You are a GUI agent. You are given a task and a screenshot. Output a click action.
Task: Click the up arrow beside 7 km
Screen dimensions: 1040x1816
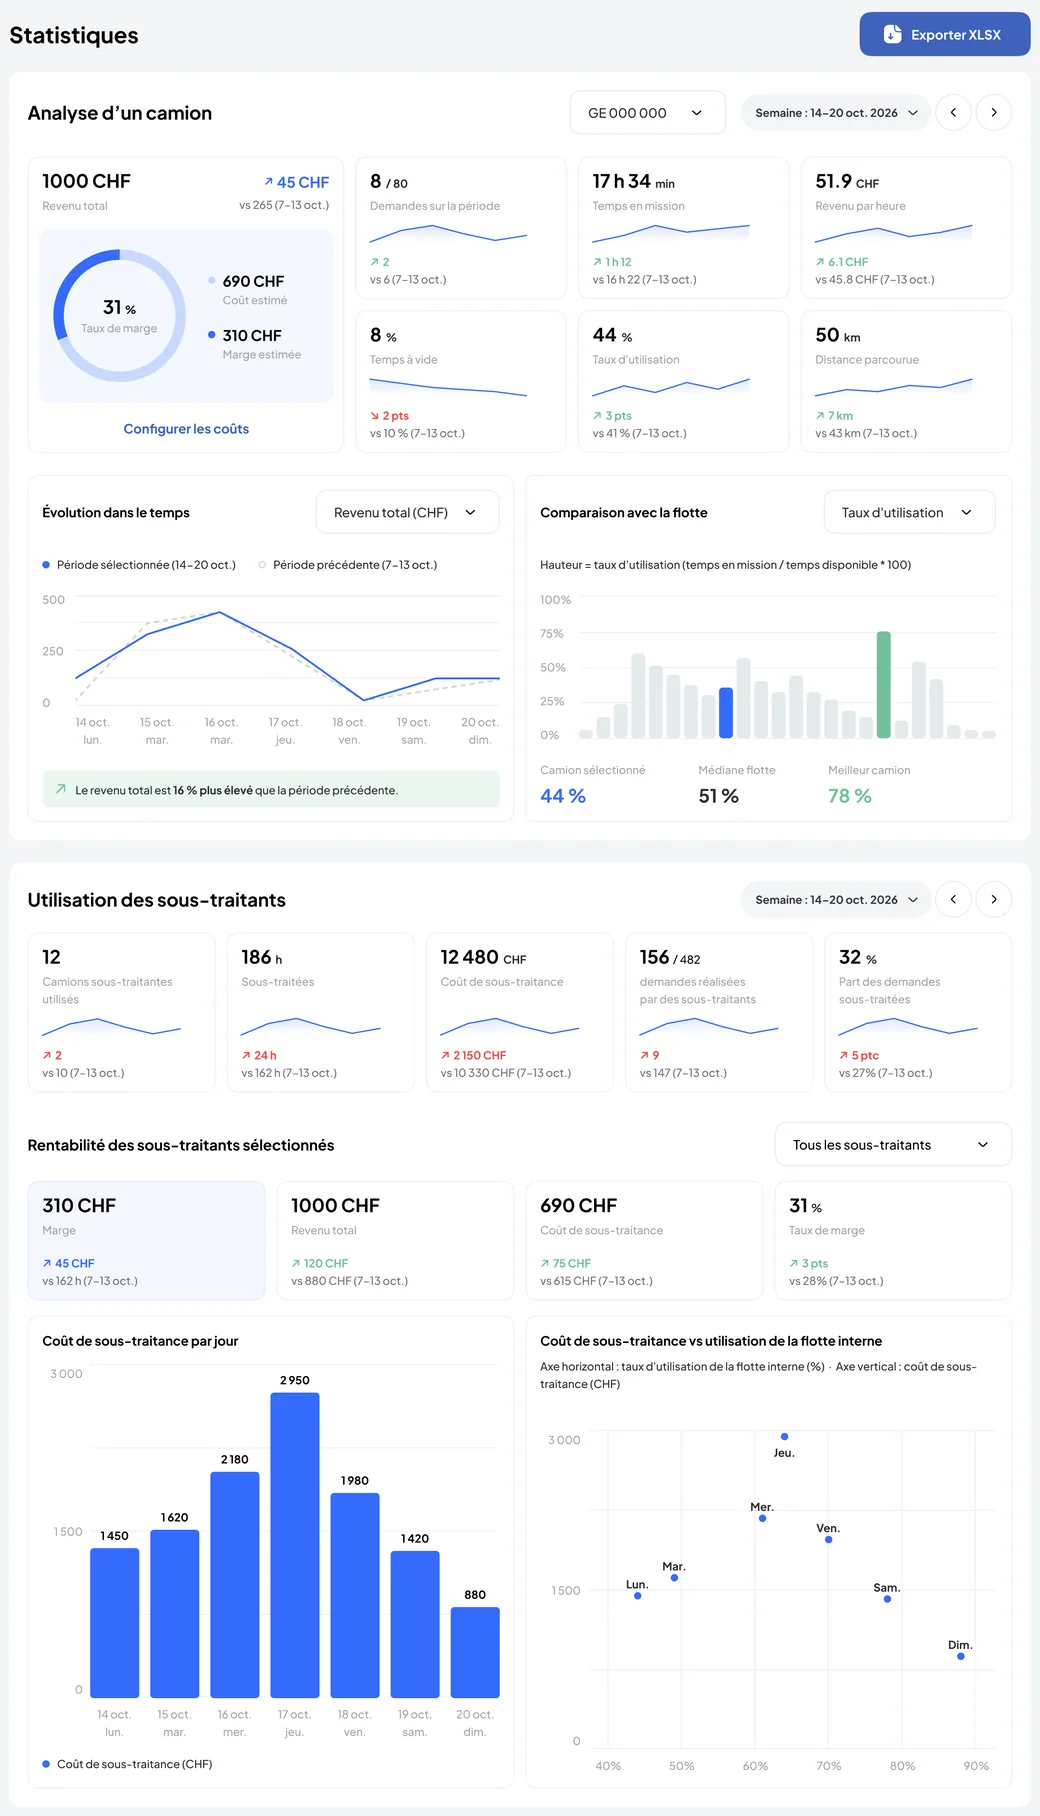tap(820, 416)
